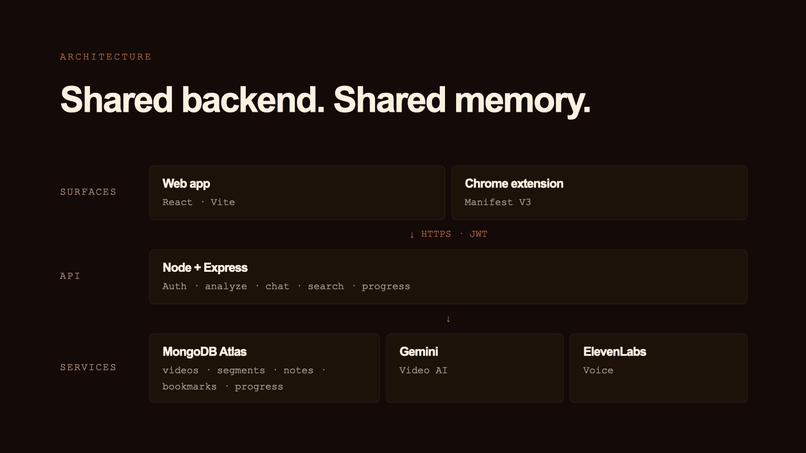
Task: Click the Chrome extension card title
Action: (x=514, y=184)
